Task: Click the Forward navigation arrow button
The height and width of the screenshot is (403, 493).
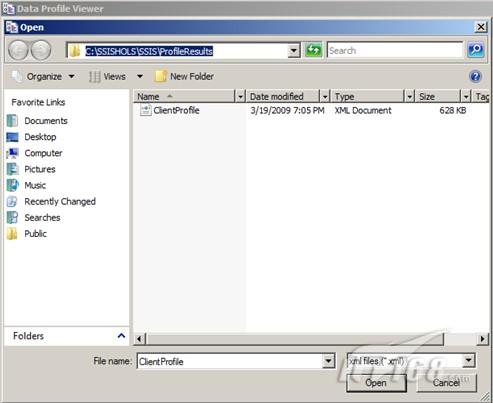Action: [41, 51]
